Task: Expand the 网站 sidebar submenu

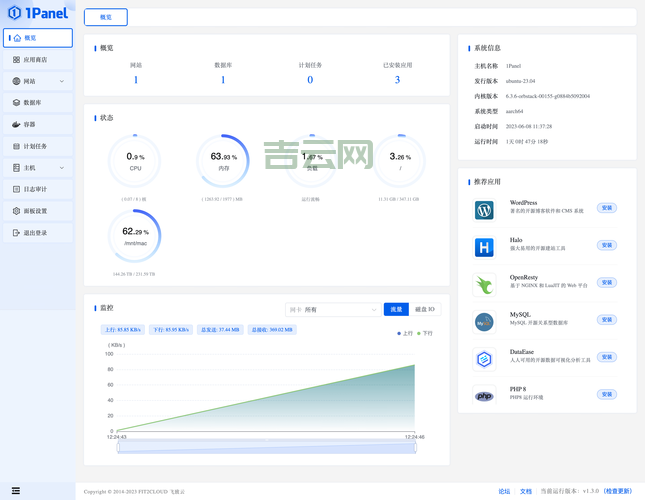Action: click(x=37, y=81)
